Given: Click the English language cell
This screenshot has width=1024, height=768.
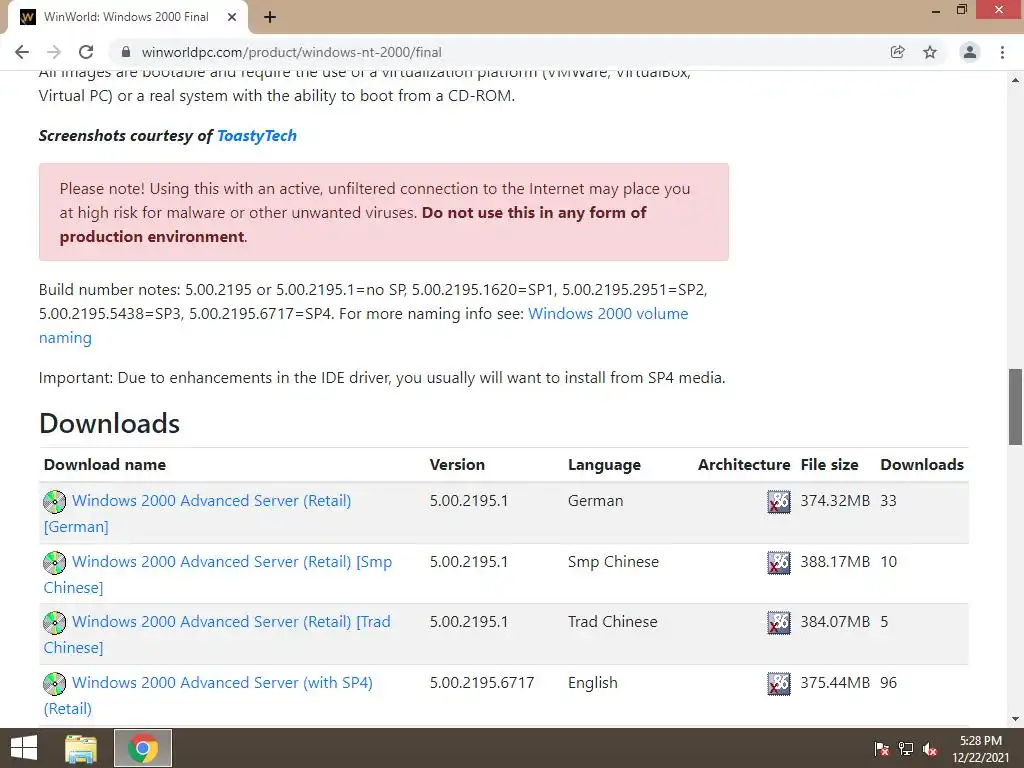Looking at the screenshot, I should point(592,683).
